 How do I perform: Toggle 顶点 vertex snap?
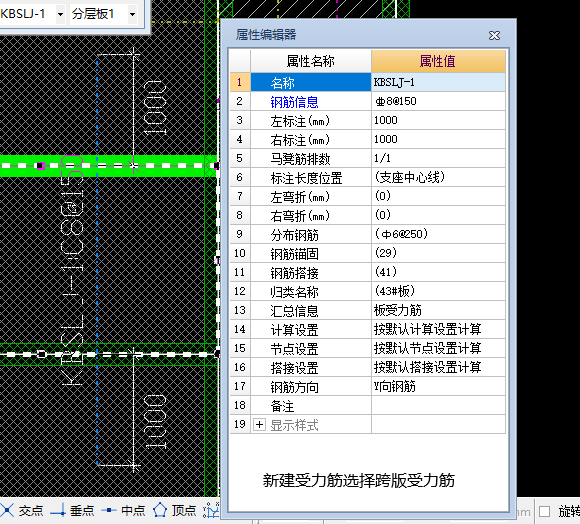coord(175,510)
